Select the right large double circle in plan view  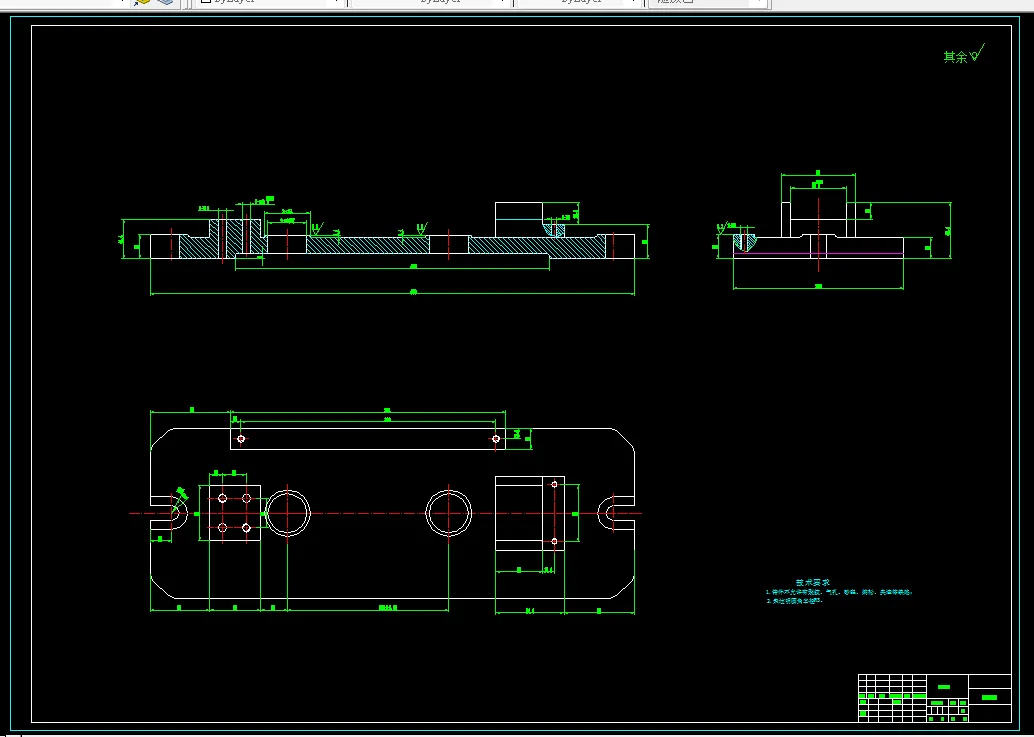click(x=448, y=513)
